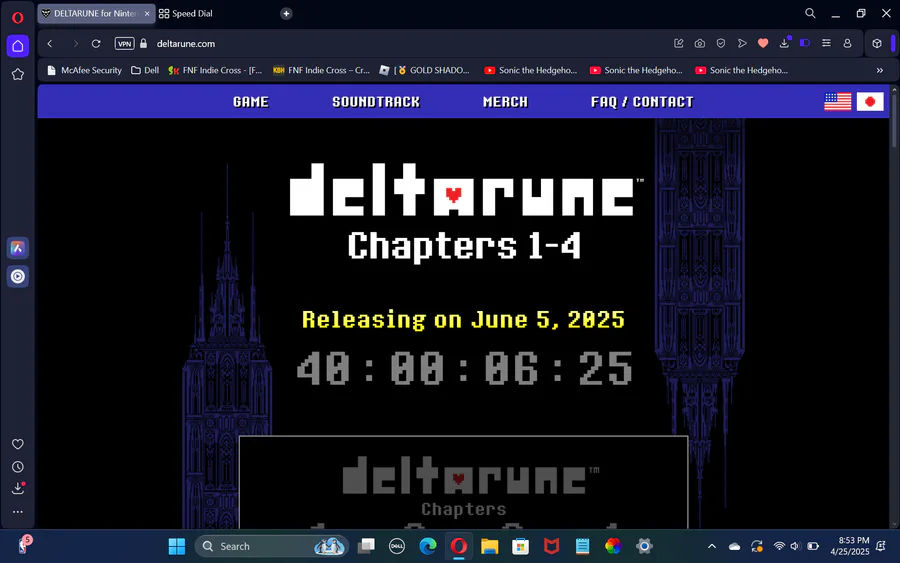Open the FNF Indie Cross – Cr... bookmark
900x563 pixels.
321,70
